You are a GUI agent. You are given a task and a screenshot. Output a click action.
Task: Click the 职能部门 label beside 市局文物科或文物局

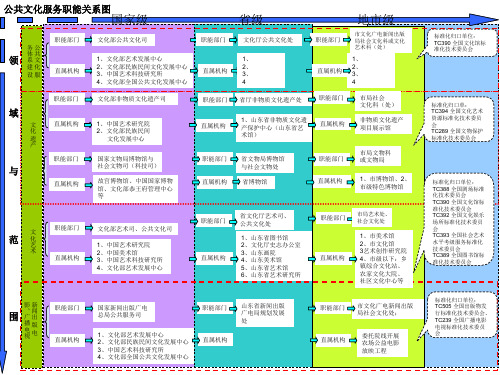(331, 159)
